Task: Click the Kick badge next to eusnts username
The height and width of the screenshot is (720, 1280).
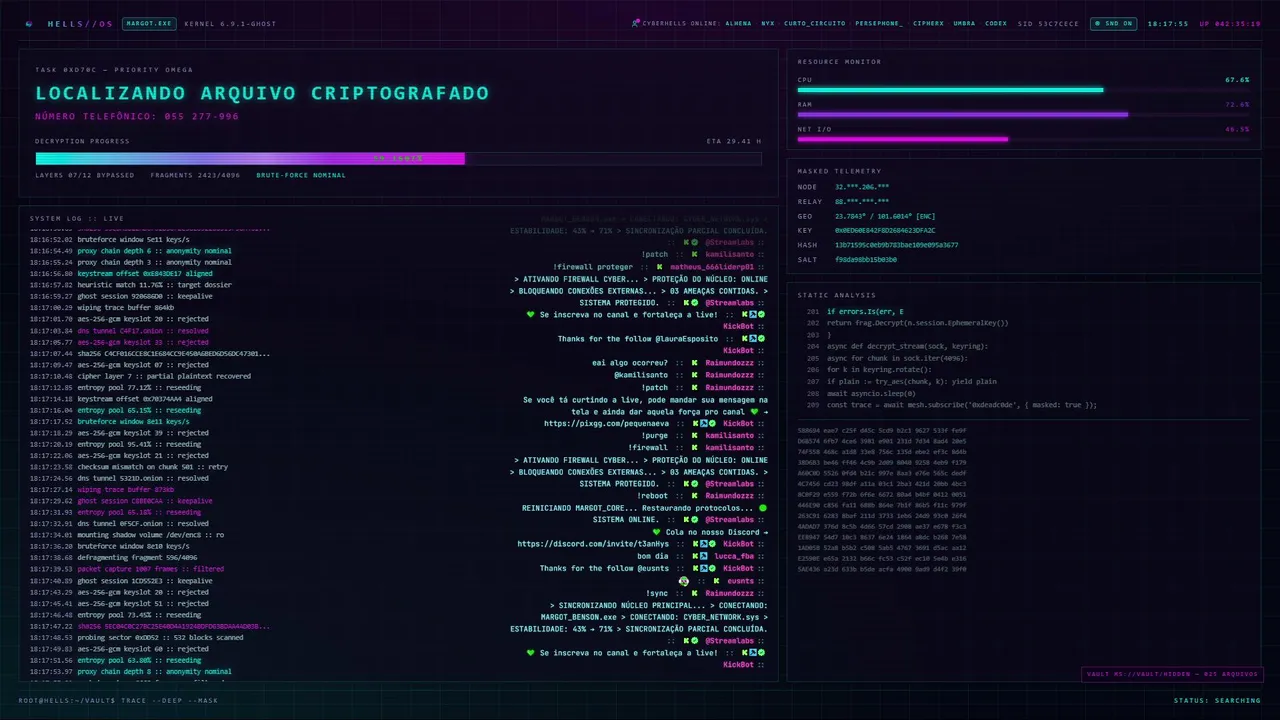Action: coord(717,580)
